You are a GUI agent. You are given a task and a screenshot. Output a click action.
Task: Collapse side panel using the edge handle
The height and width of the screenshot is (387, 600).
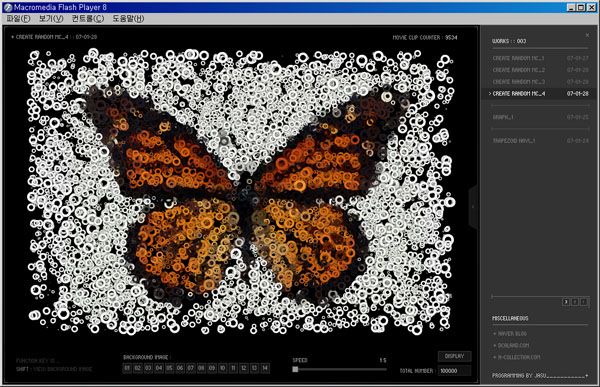pos(473,207)
